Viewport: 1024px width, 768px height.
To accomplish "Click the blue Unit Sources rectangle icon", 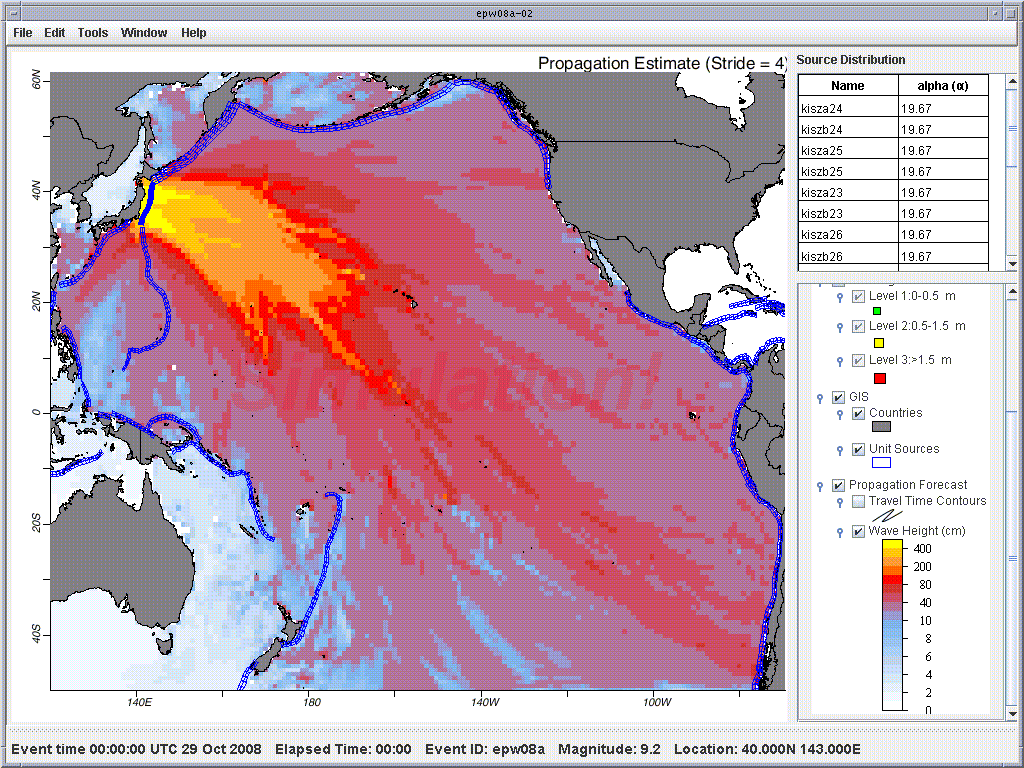I will coord(881,463).
